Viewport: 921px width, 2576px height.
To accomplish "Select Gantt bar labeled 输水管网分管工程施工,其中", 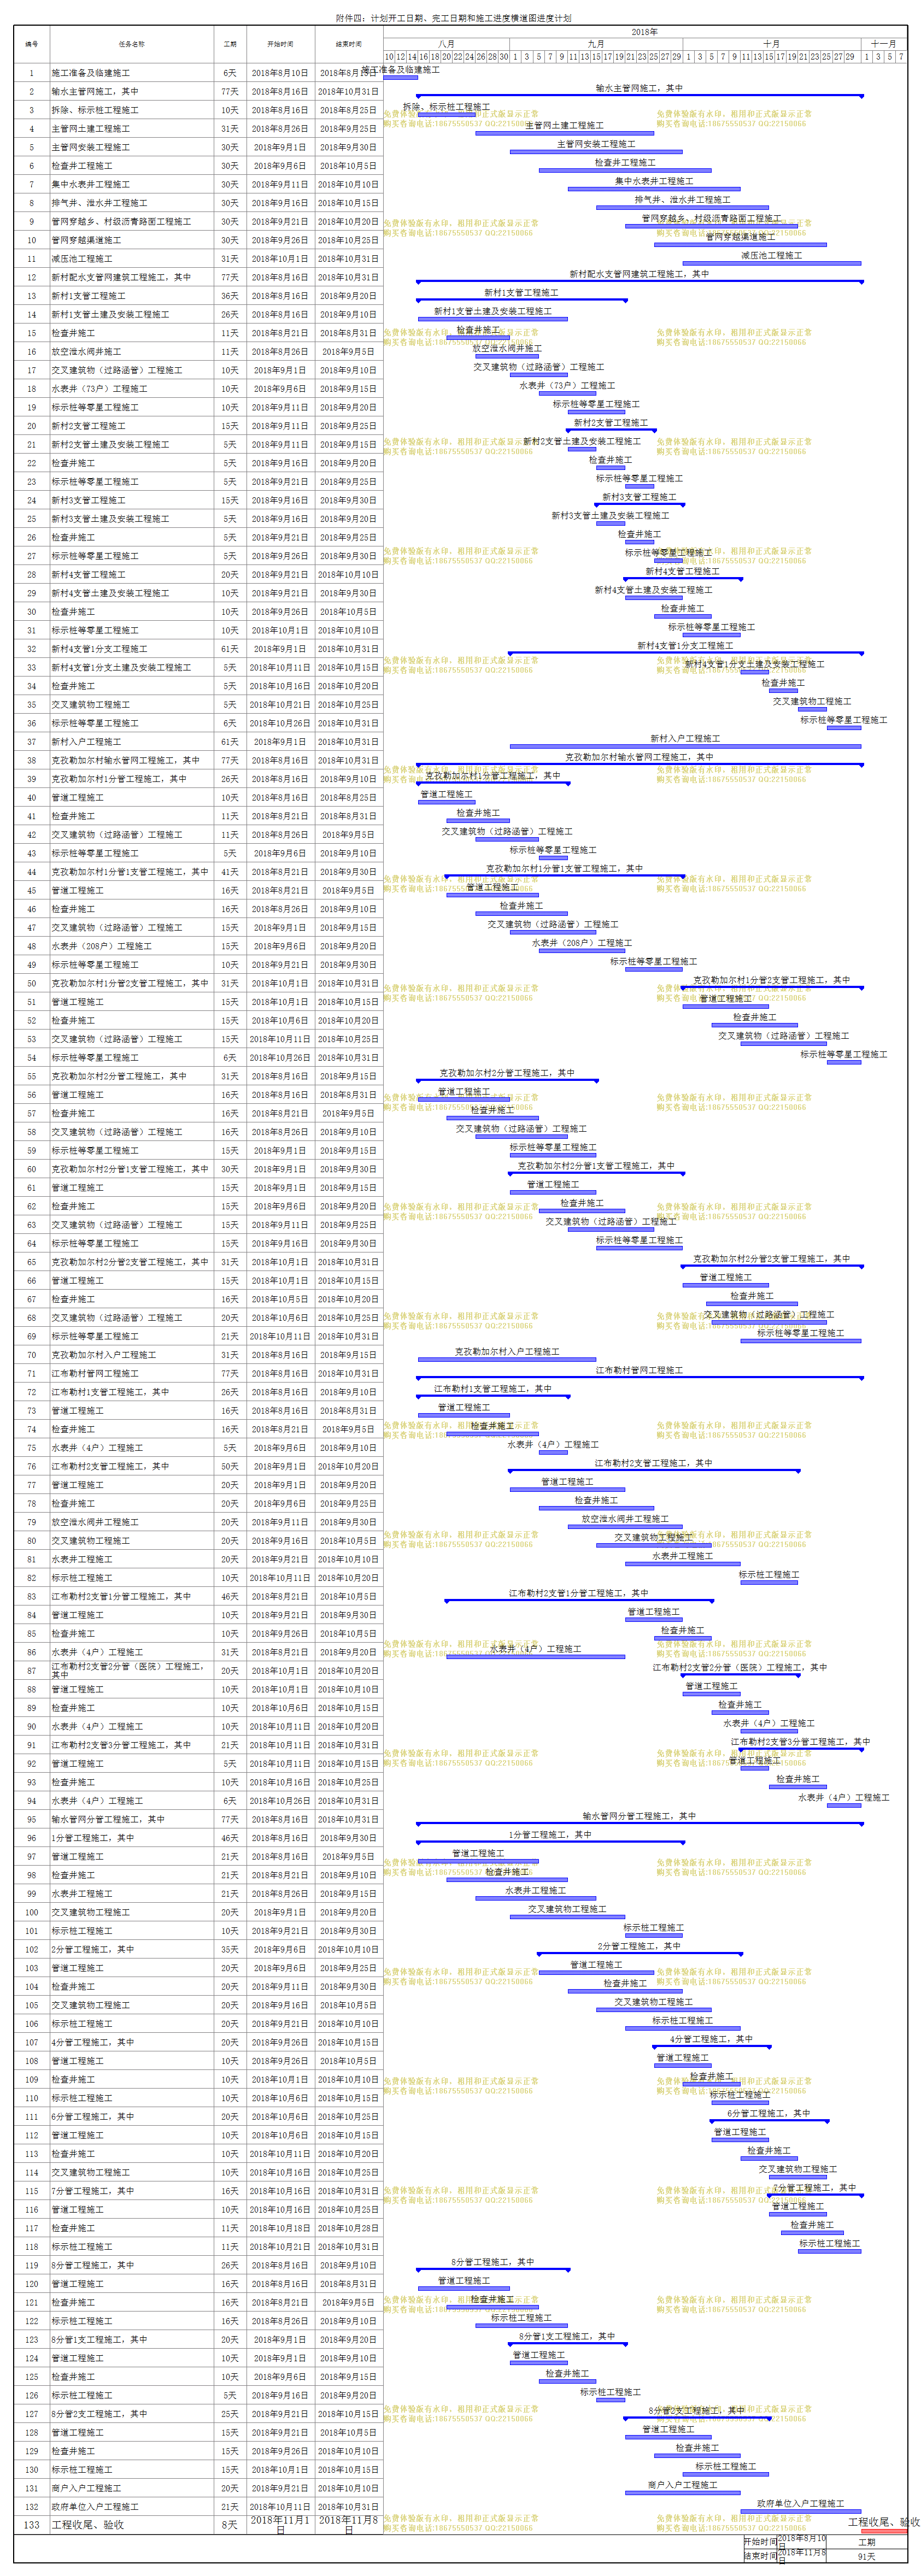I will 639,1824.
